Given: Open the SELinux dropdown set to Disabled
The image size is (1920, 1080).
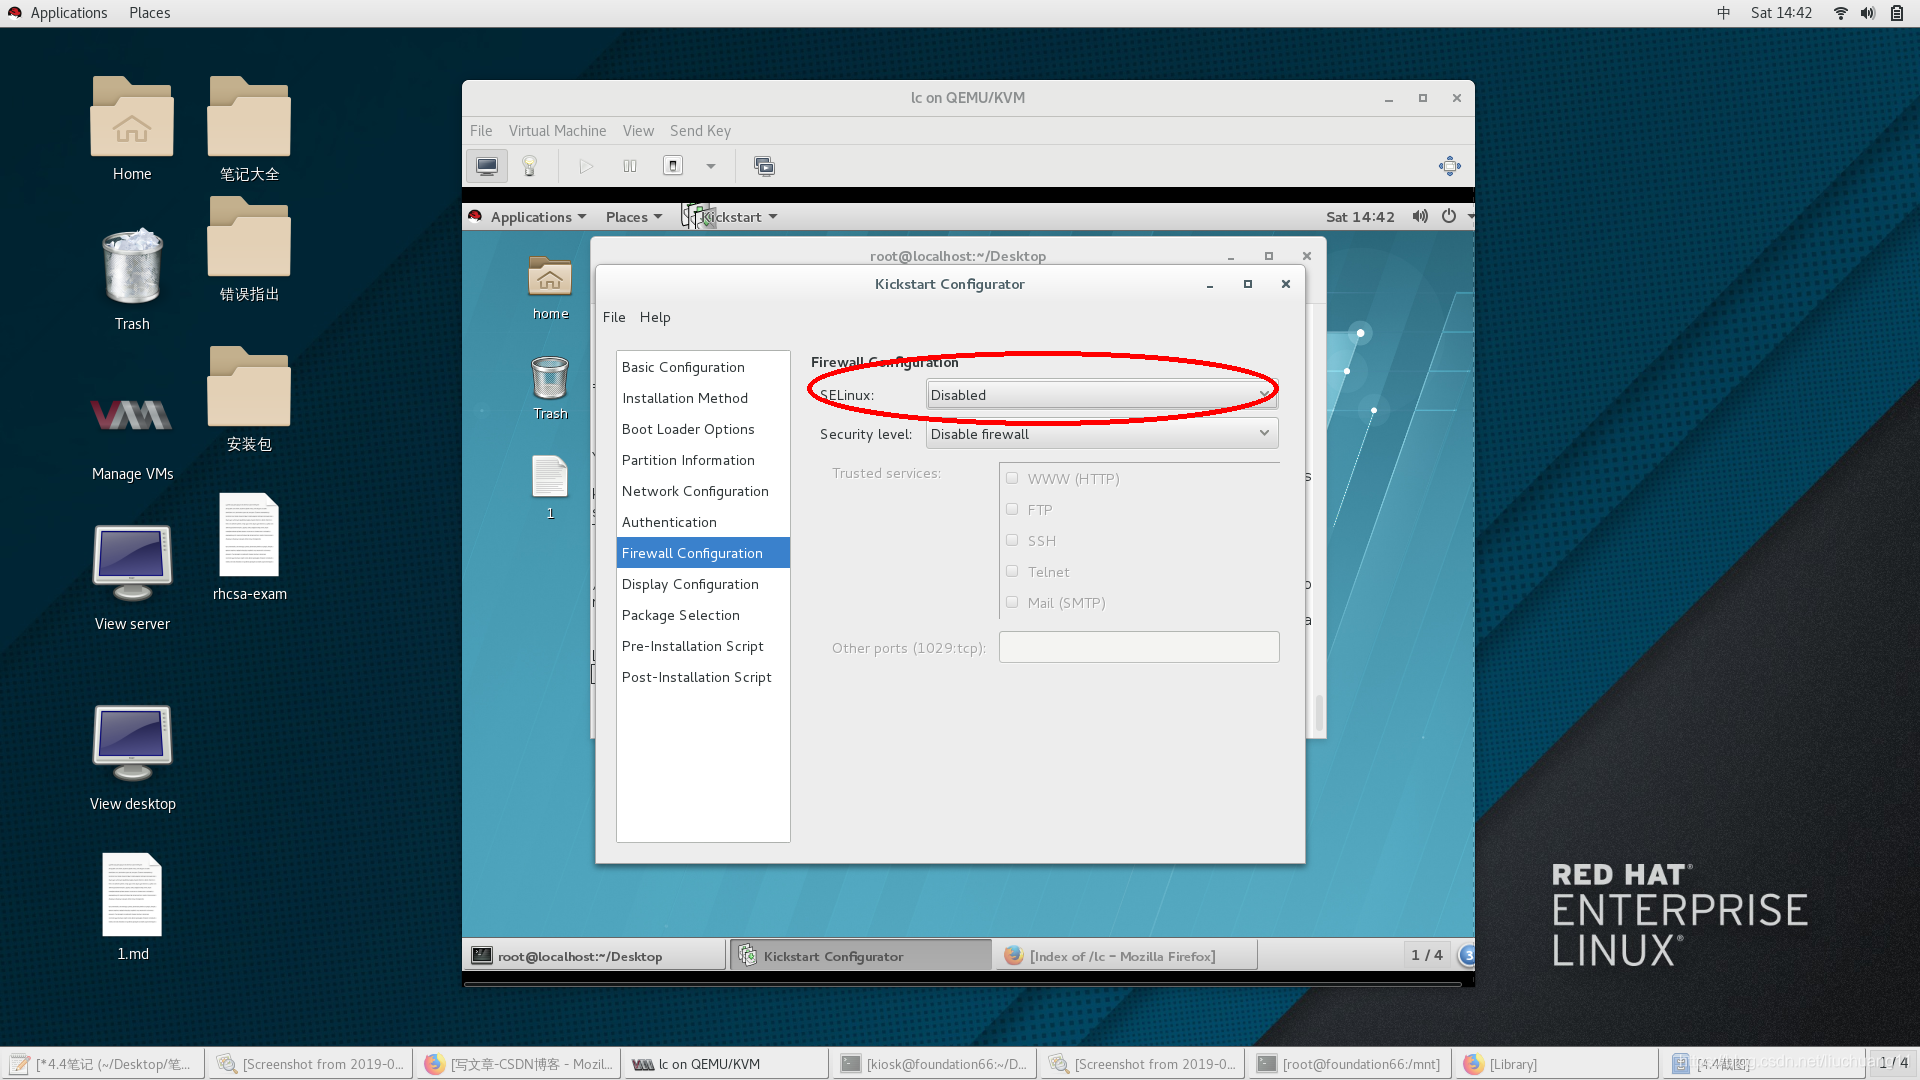Looking at the screenshot, I should [1100, 395].
